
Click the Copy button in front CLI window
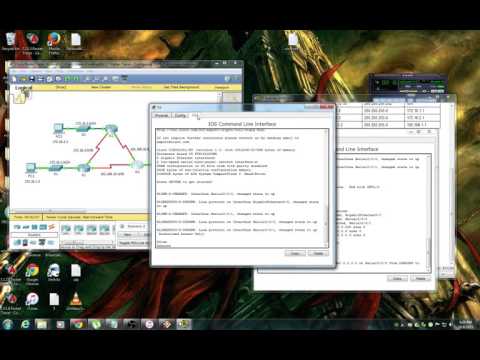click(x=295, y=254)
